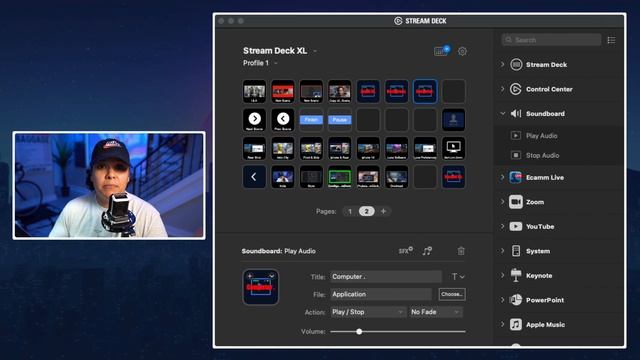Switch to page 1

pyautogui.click(x=350, y=211)
